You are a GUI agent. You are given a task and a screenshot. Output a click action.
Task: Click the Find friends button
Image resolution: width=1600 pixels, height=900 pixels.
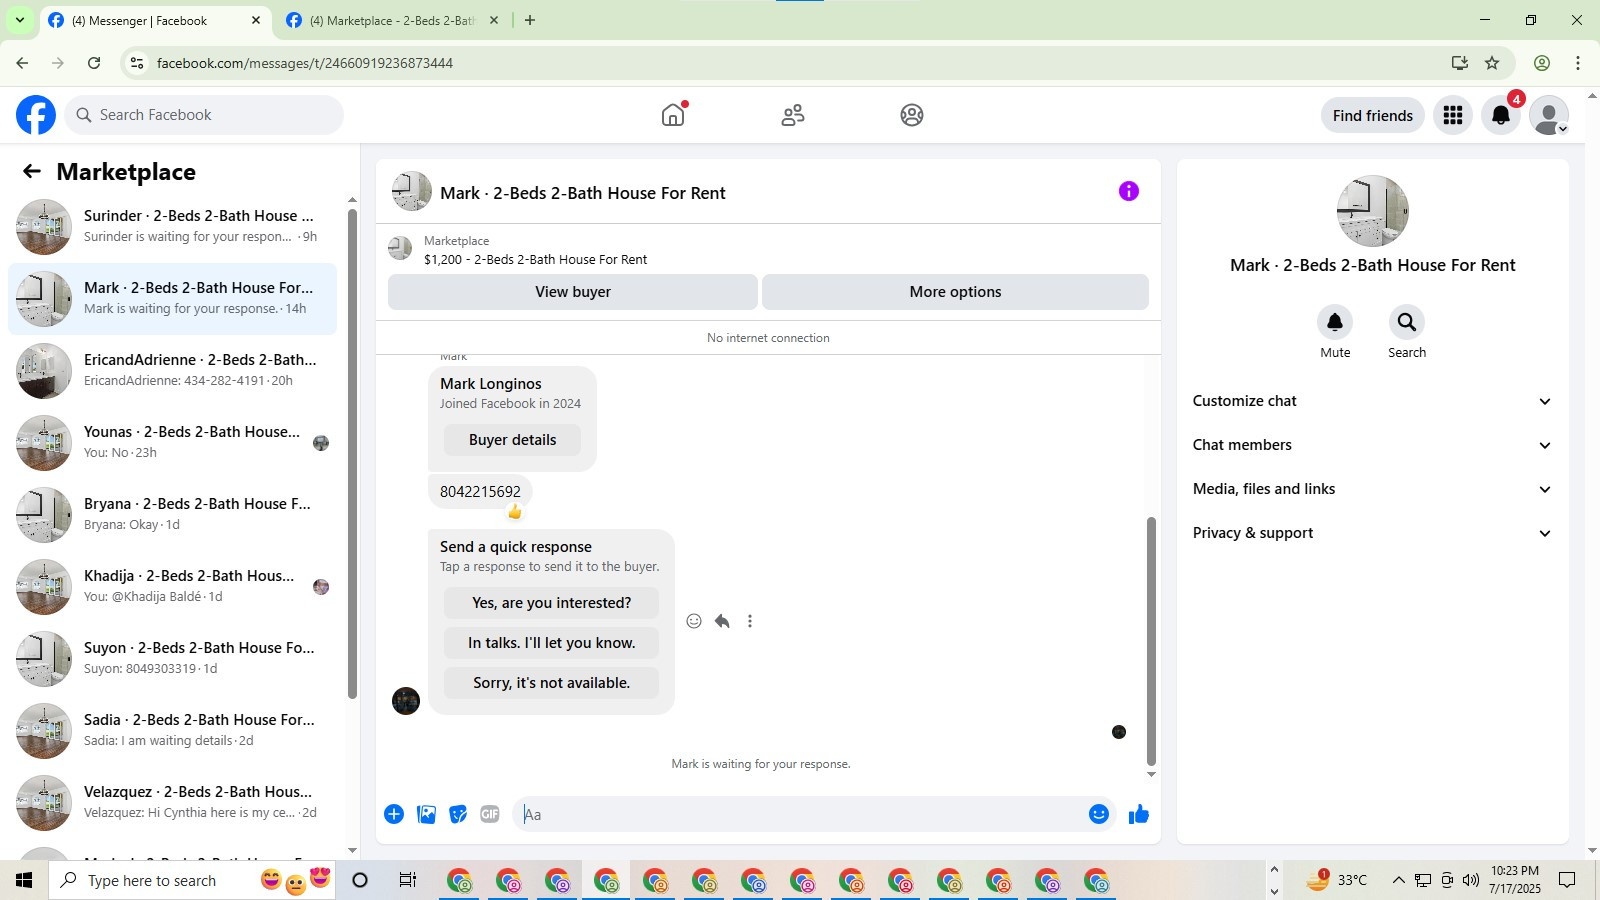click(x=1373, y=115)
